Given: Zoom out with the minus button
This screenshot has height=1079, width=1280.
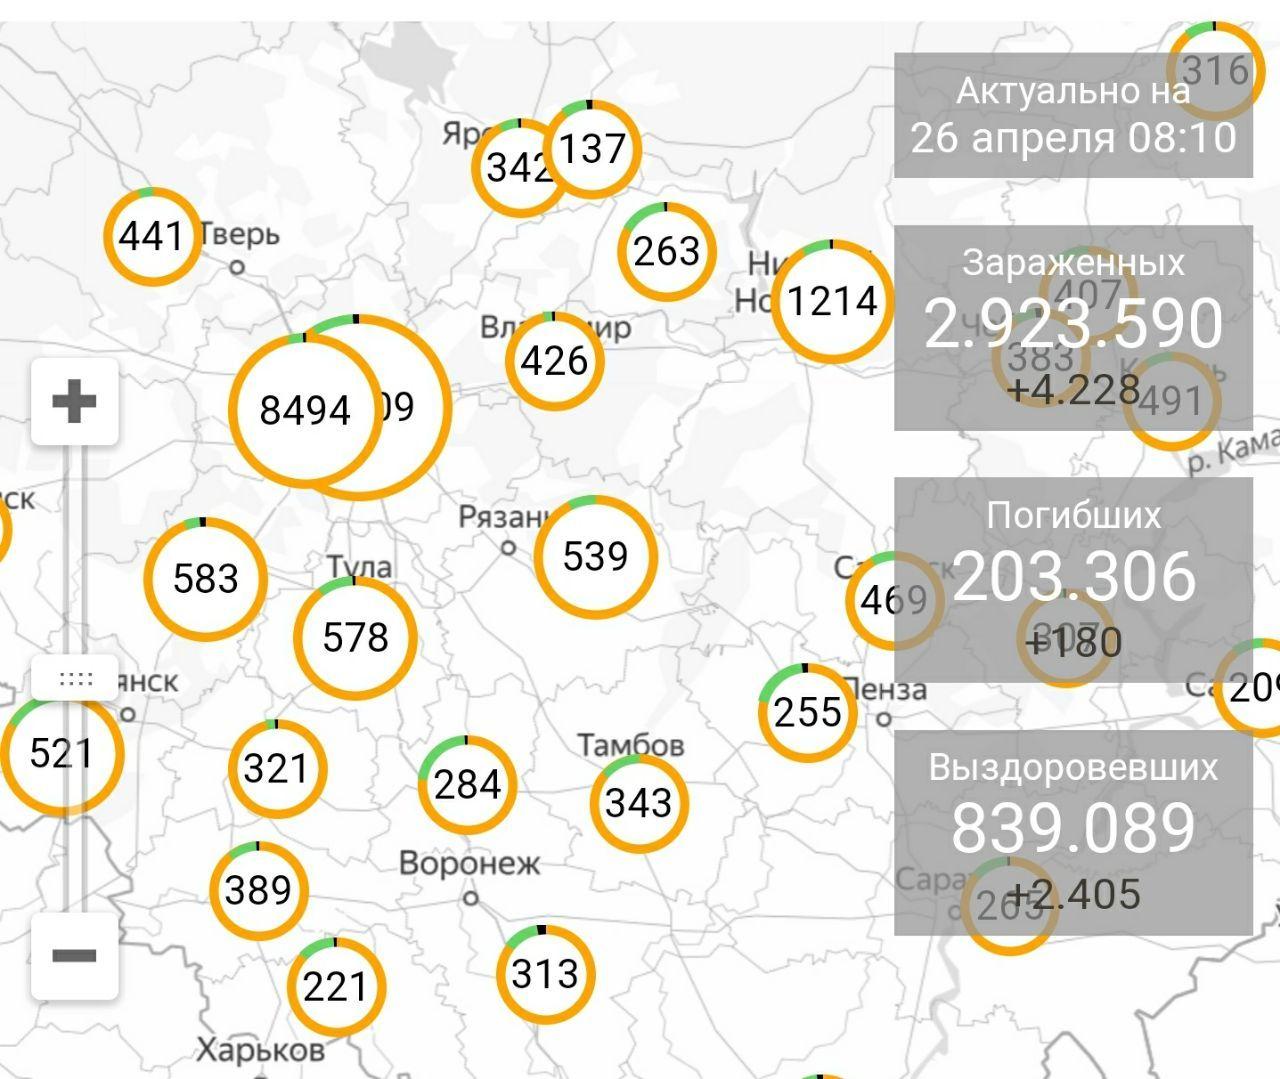Looking at the screenshot, I should coord(74,956).
